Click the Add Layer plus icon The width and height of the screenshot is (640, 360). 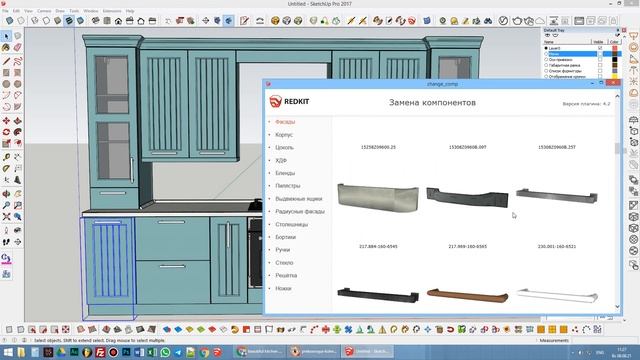point(548,36)
